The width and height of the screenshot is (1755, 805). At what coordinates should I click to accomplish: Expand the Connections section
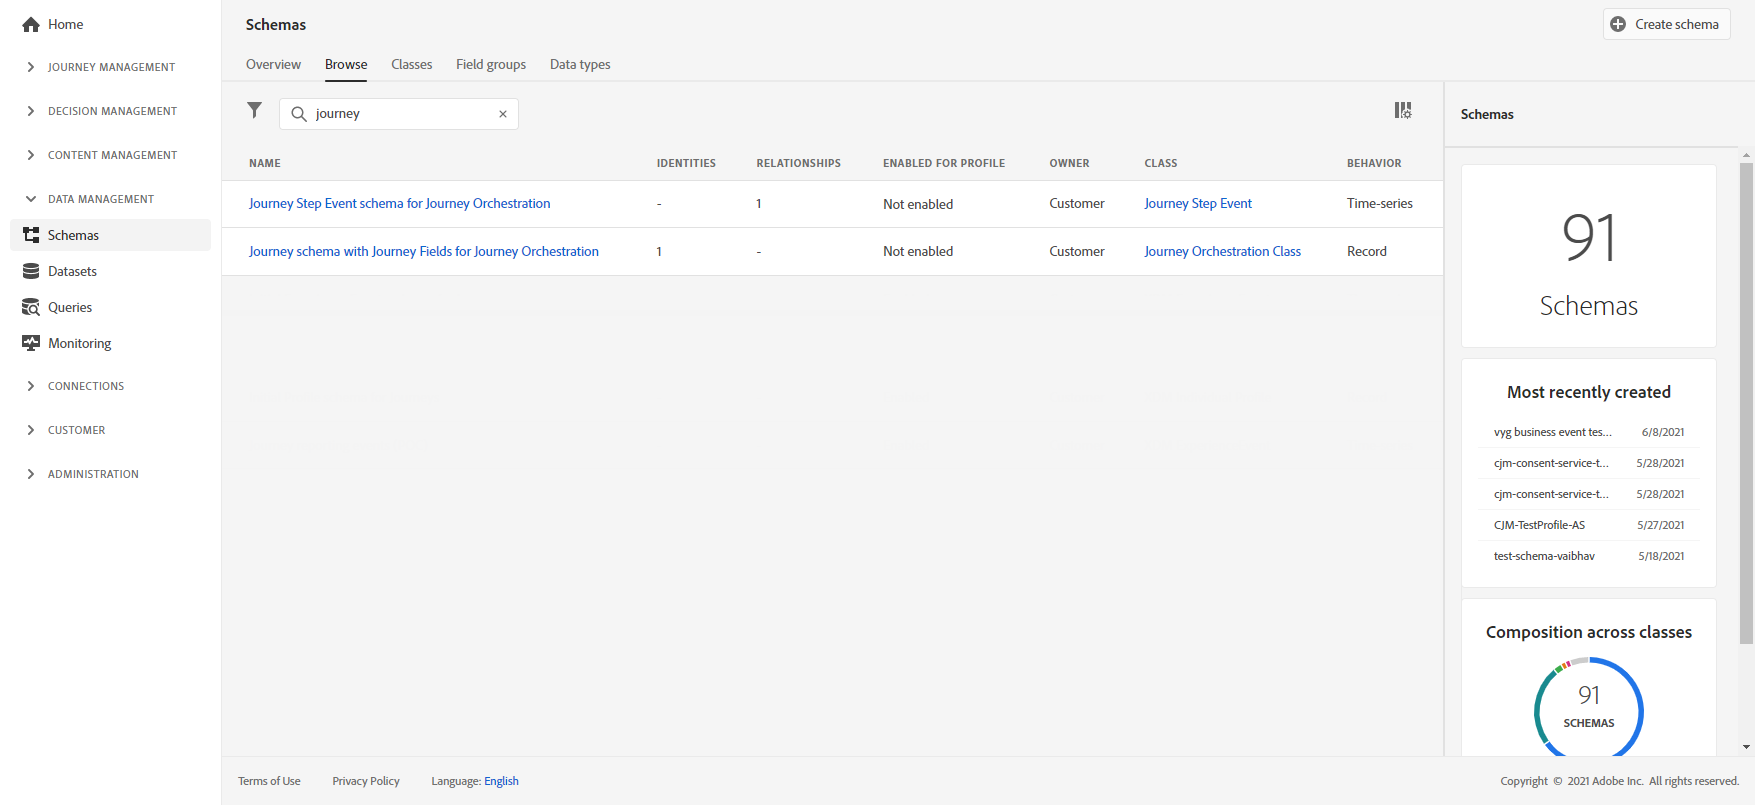point(31,386)
